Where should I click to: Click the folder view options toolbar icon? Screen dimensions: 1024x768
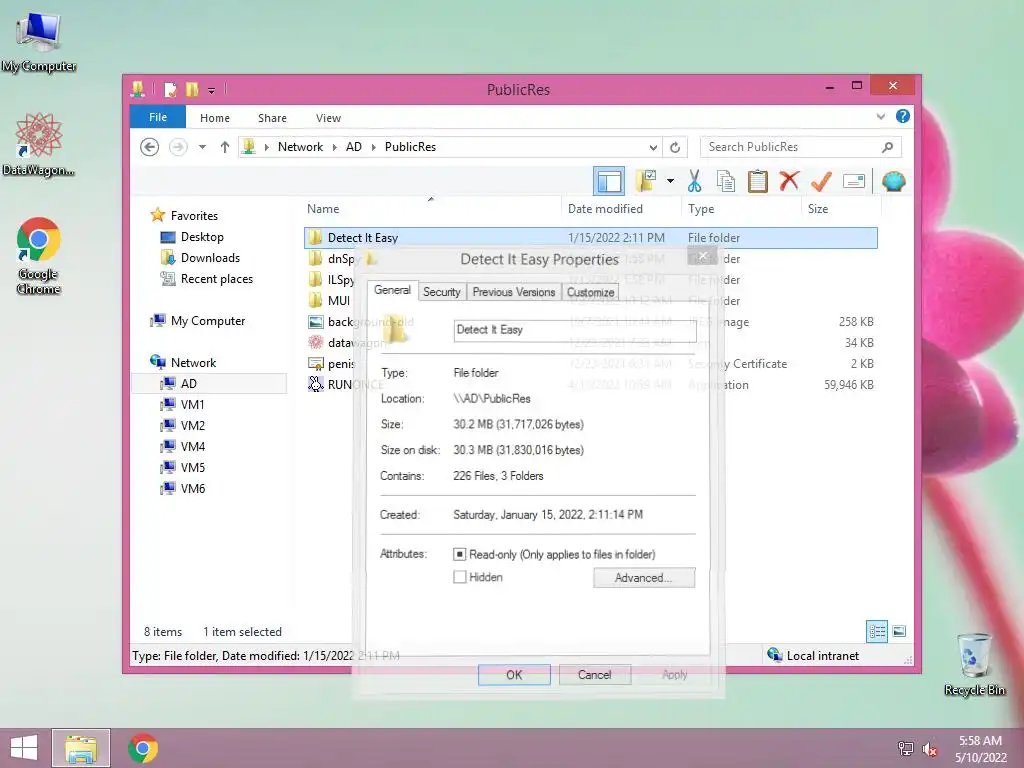coord(646,181)
